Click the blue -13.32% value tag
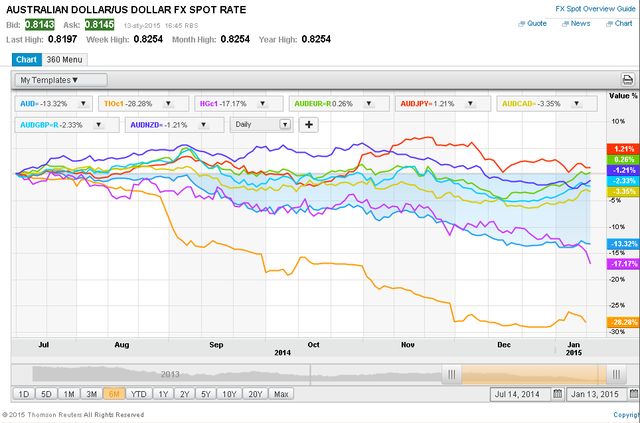Screen dimensions: 640x423 [622, 244]
